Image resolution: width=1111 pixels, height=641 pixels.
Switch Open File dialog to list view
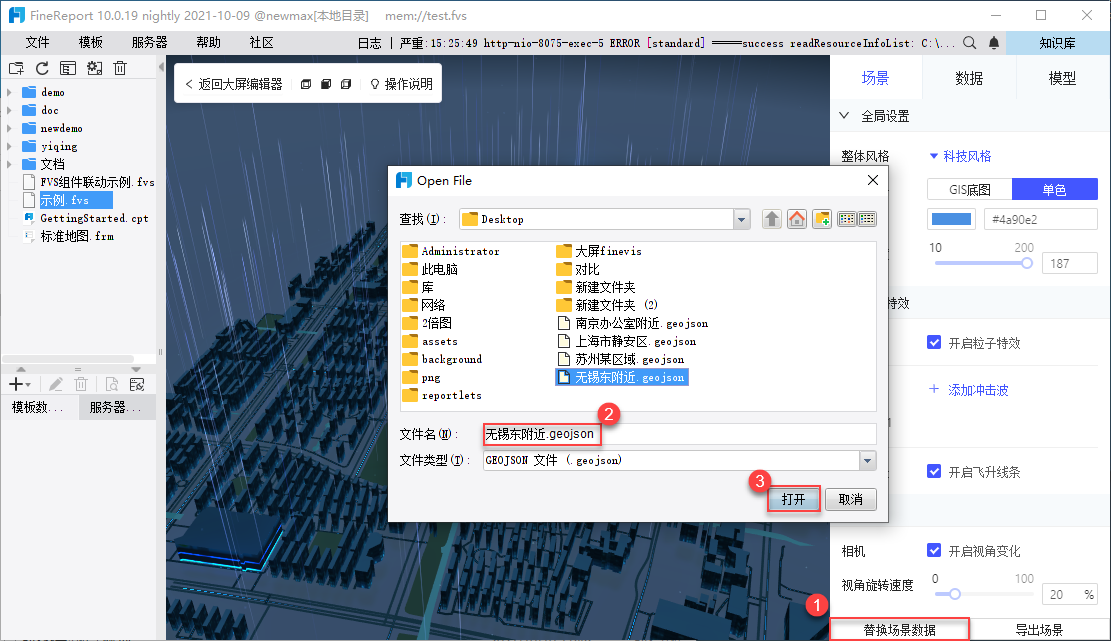point(847,219)
